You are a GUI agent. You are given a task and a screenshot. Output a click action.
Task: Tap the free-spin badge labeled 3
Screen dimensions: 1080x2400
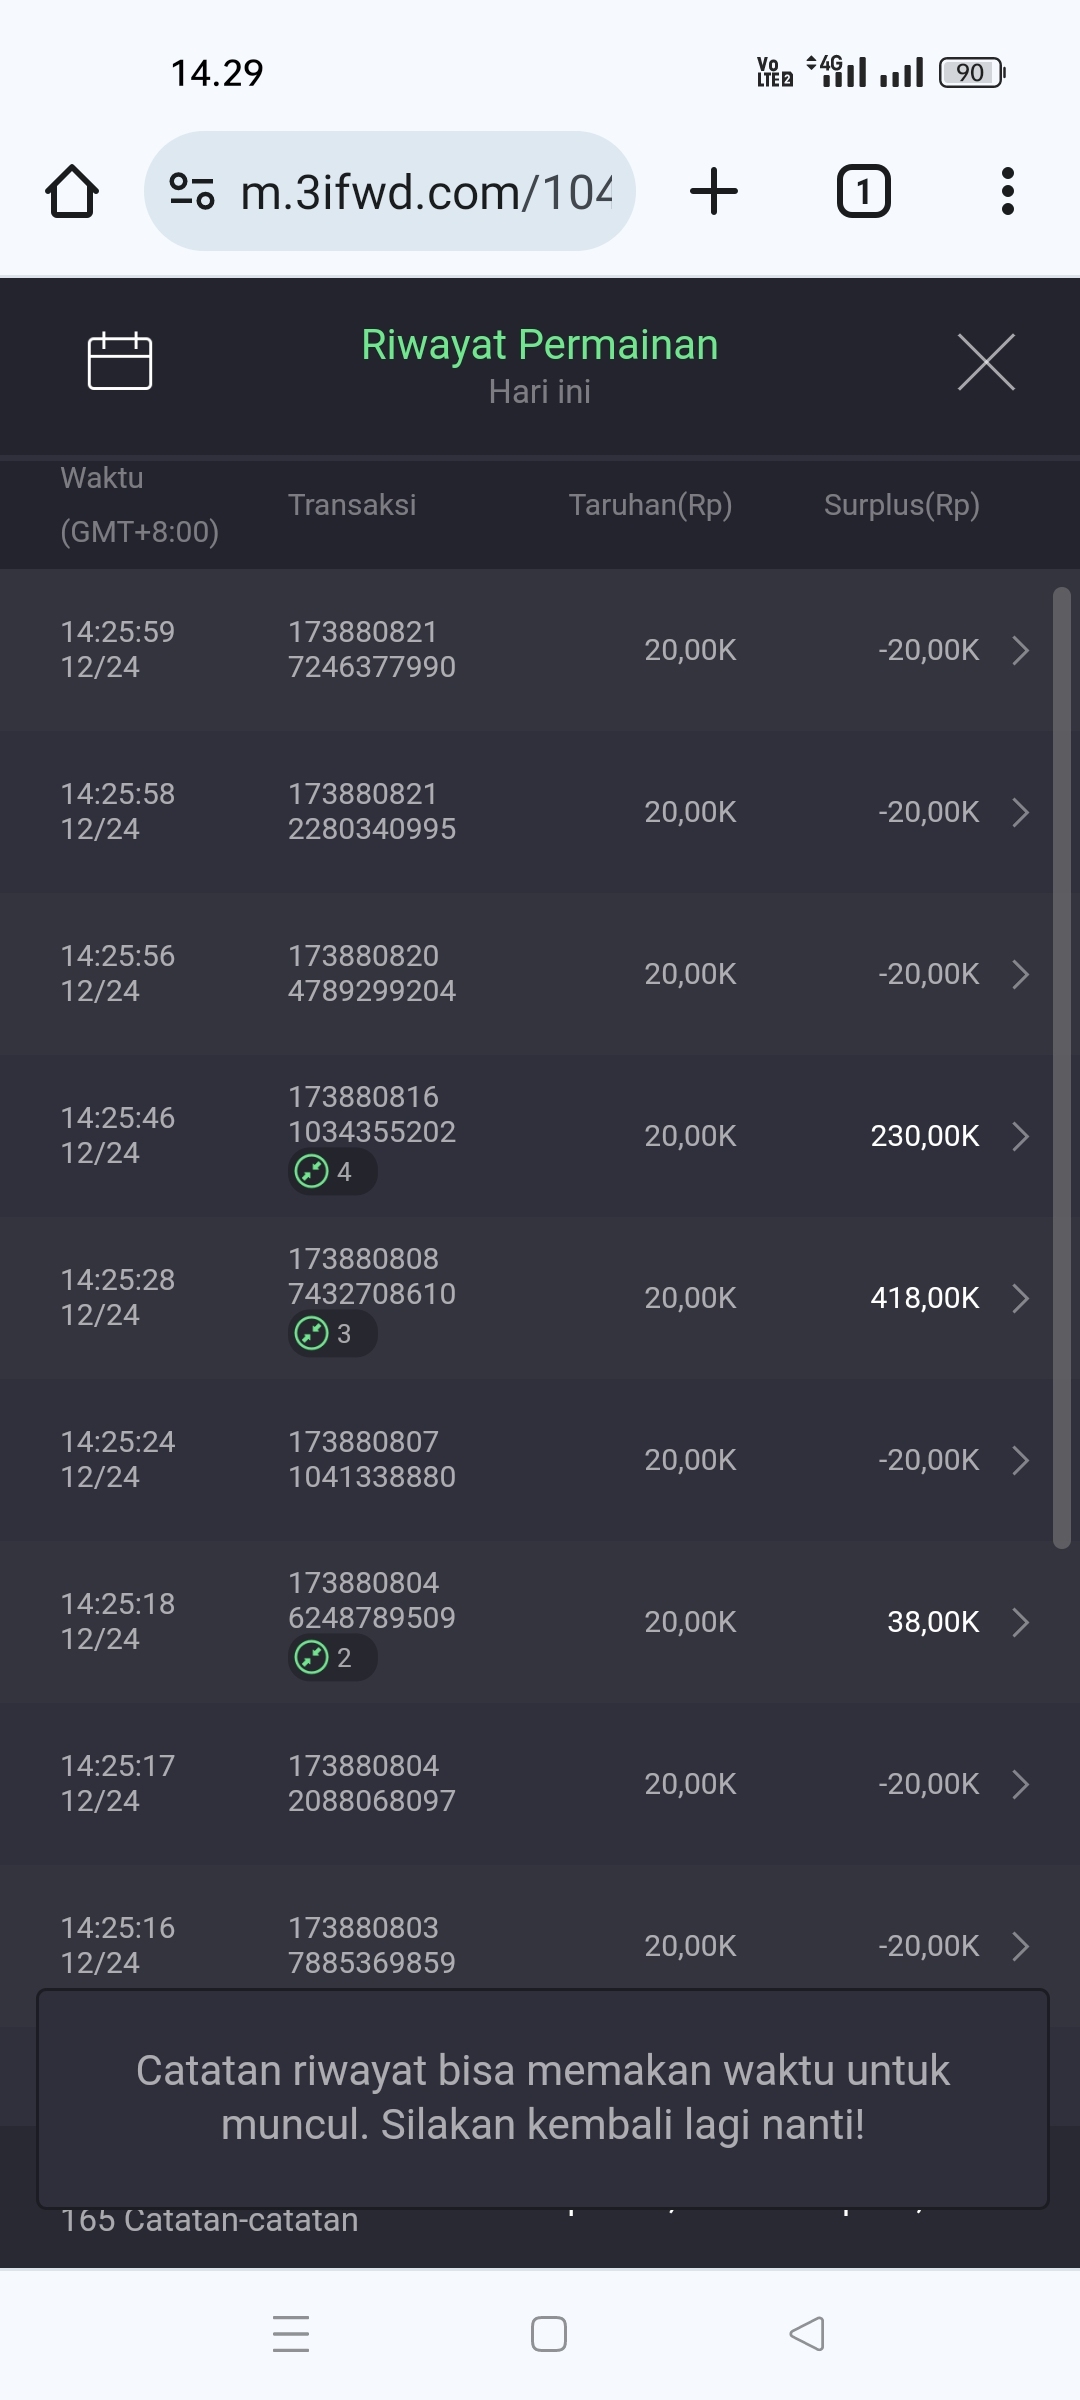tap(332, 1333)
